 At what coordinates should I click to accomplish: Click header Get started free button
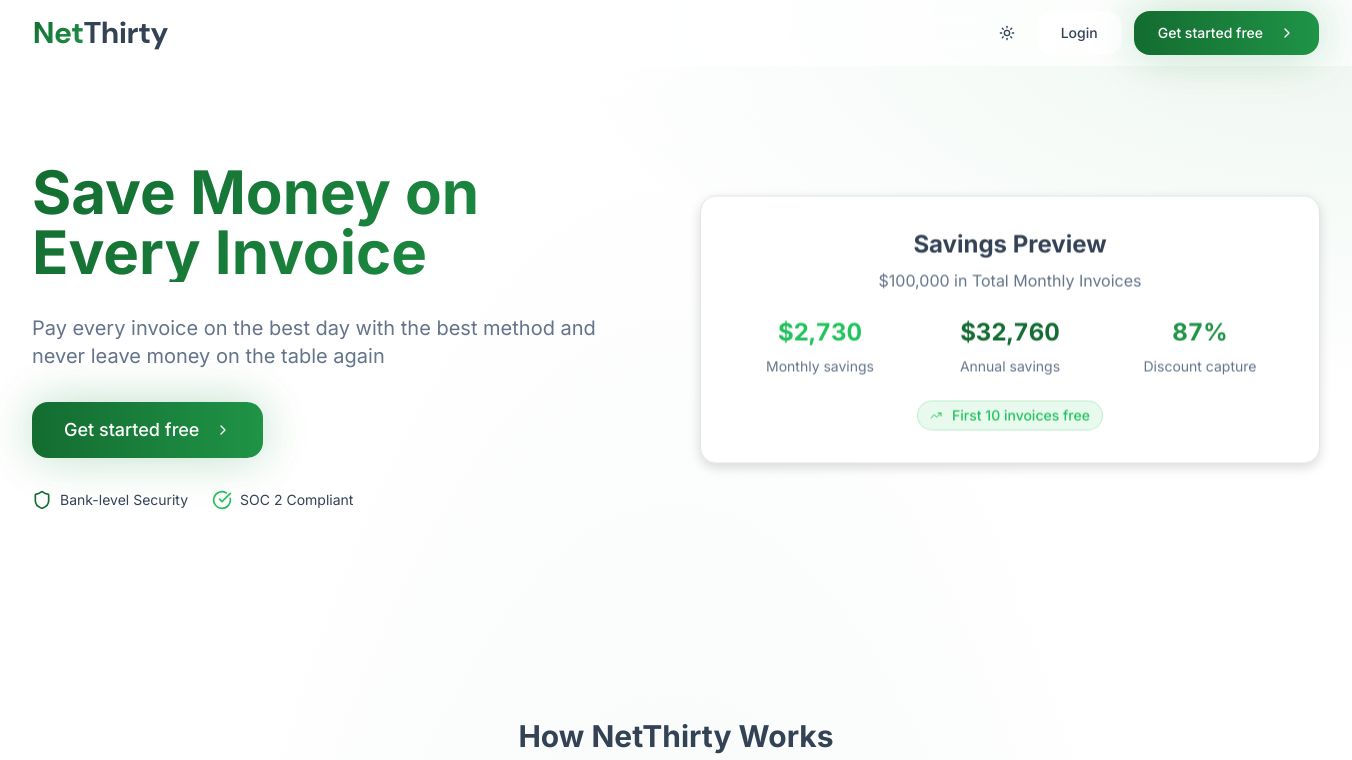coord(1210,33)
